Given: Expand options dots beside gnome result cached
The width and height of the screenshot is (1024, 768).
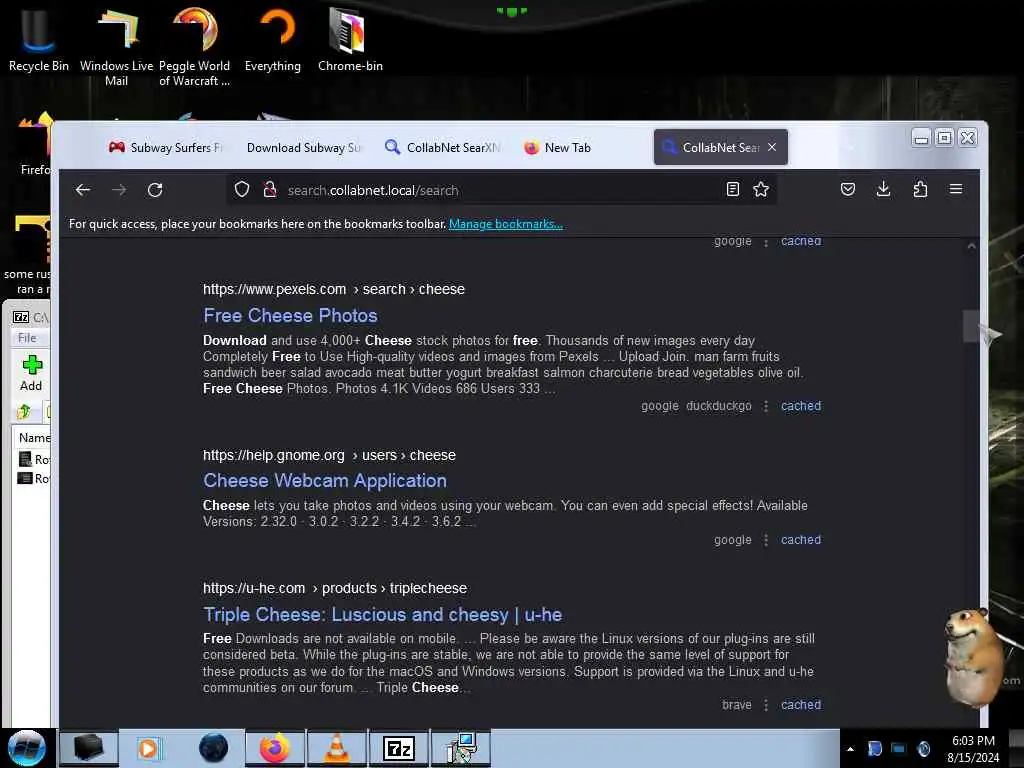Looking at the screenshot, I should point(766,540).
